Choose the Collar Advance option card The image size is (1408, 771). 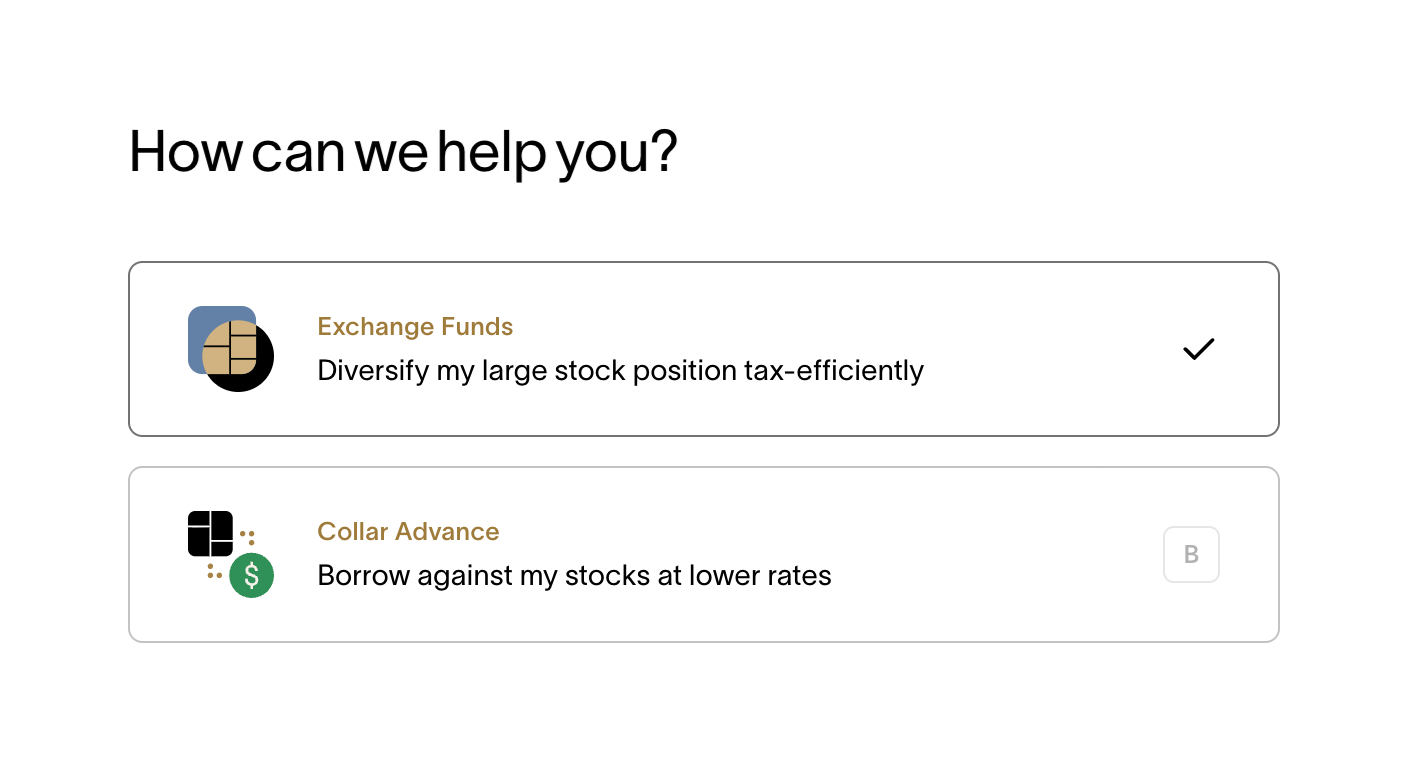tap(703, 554)
